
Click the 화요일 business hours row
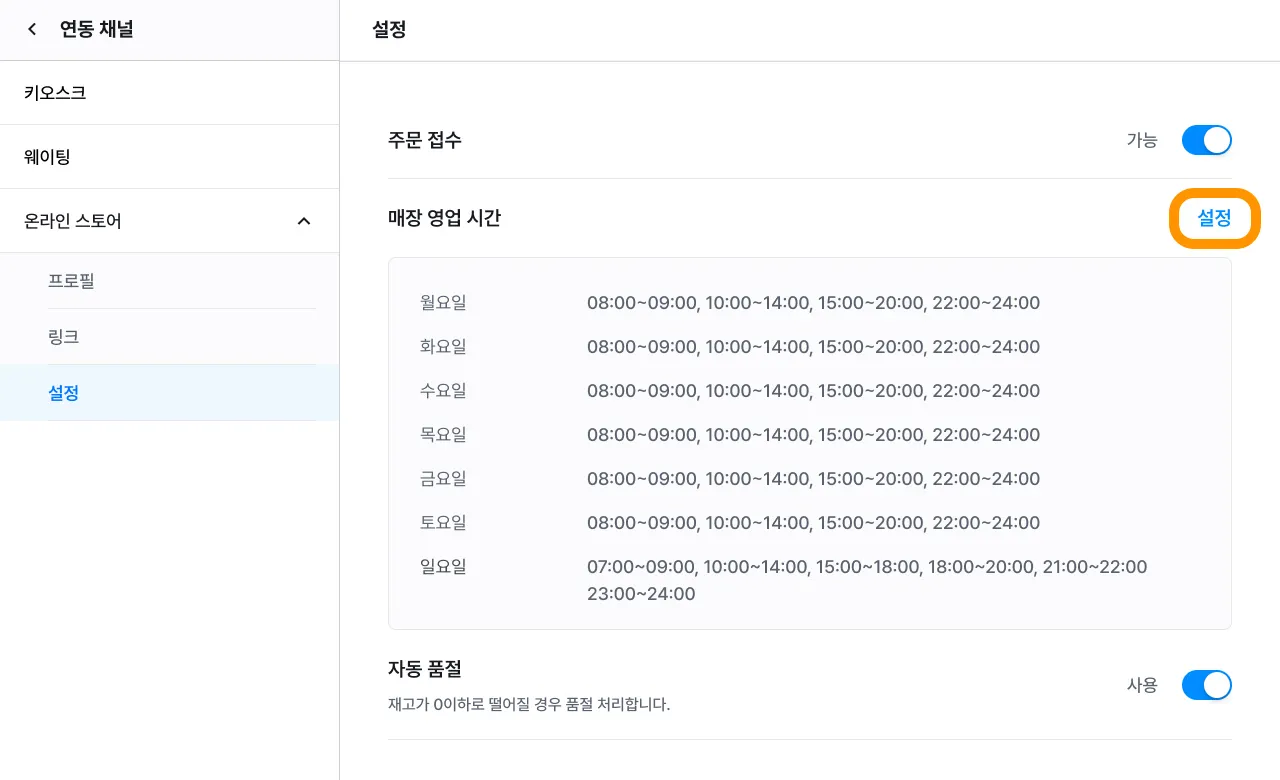tap(812, 347)
